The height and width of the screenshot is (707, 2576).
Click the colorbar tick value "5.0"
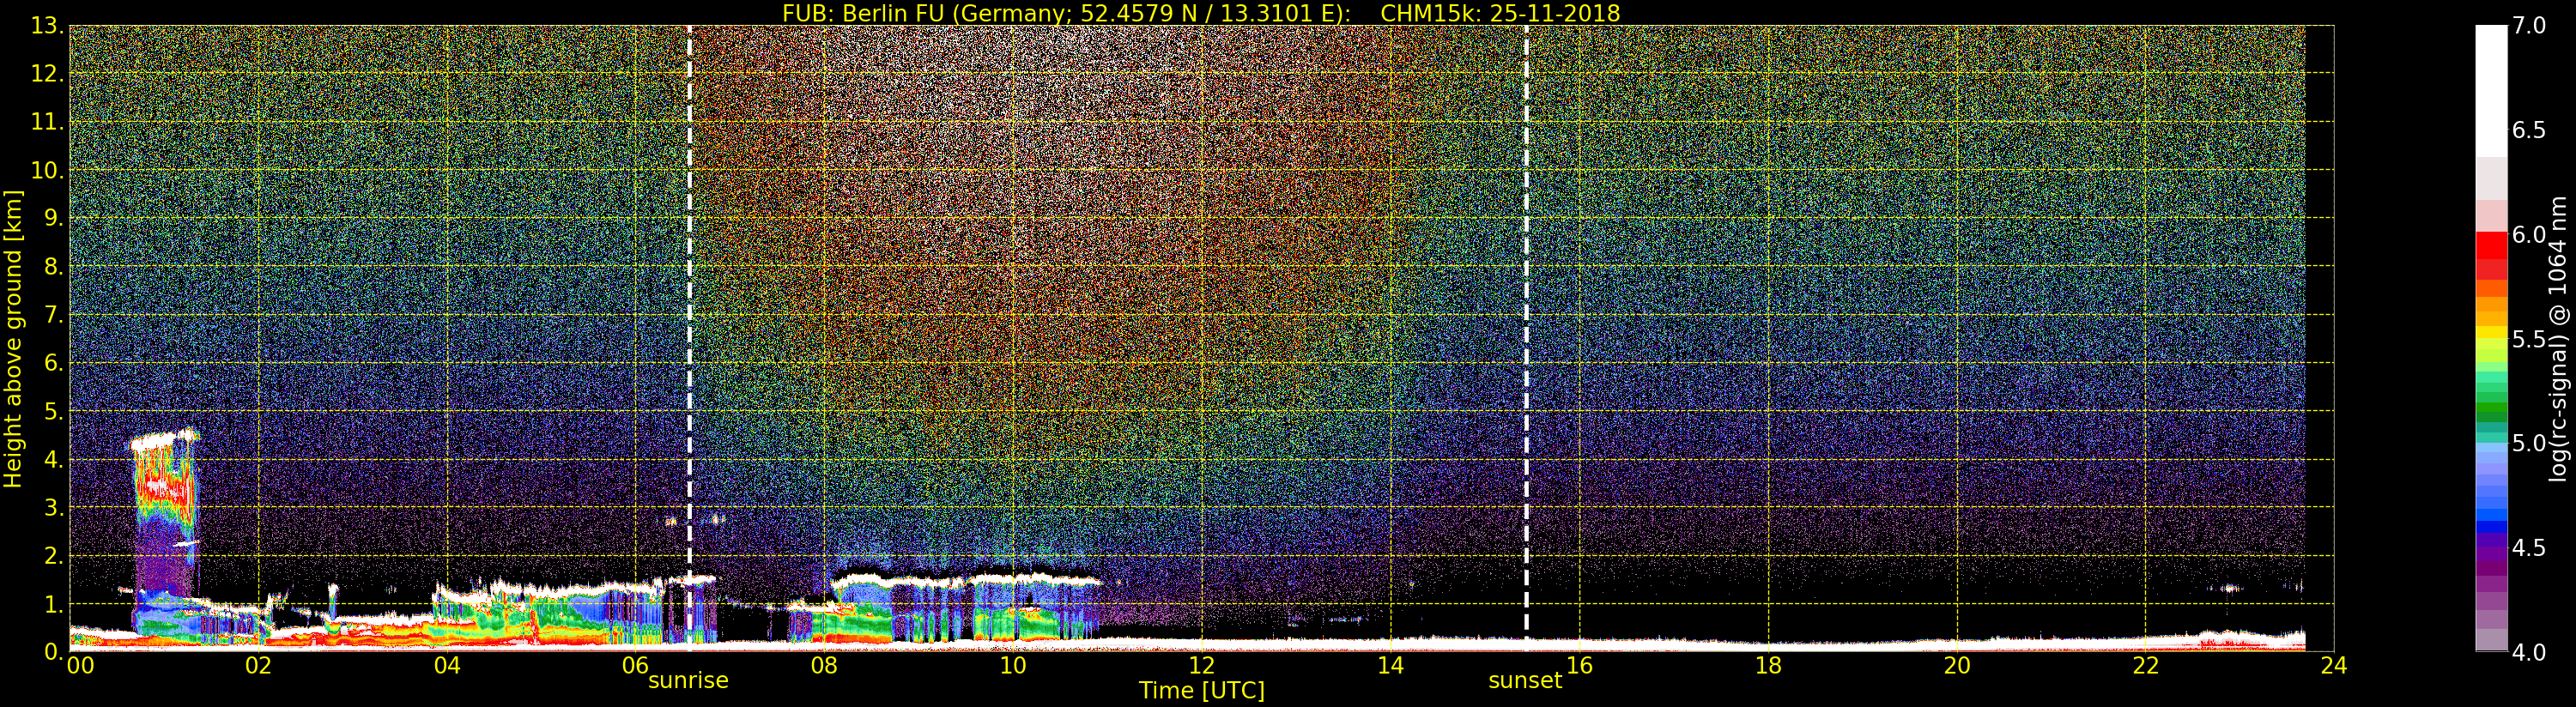2530,443
